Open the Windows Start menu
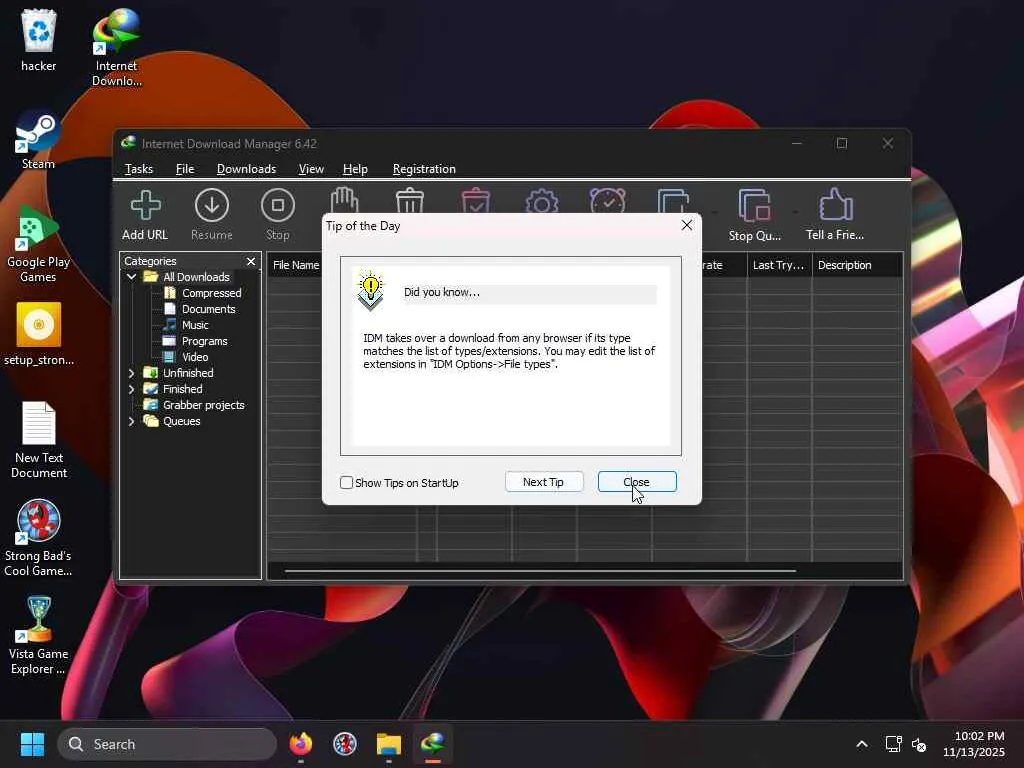This screenshot has height=768, width=1024. click(x=32, y=744)
